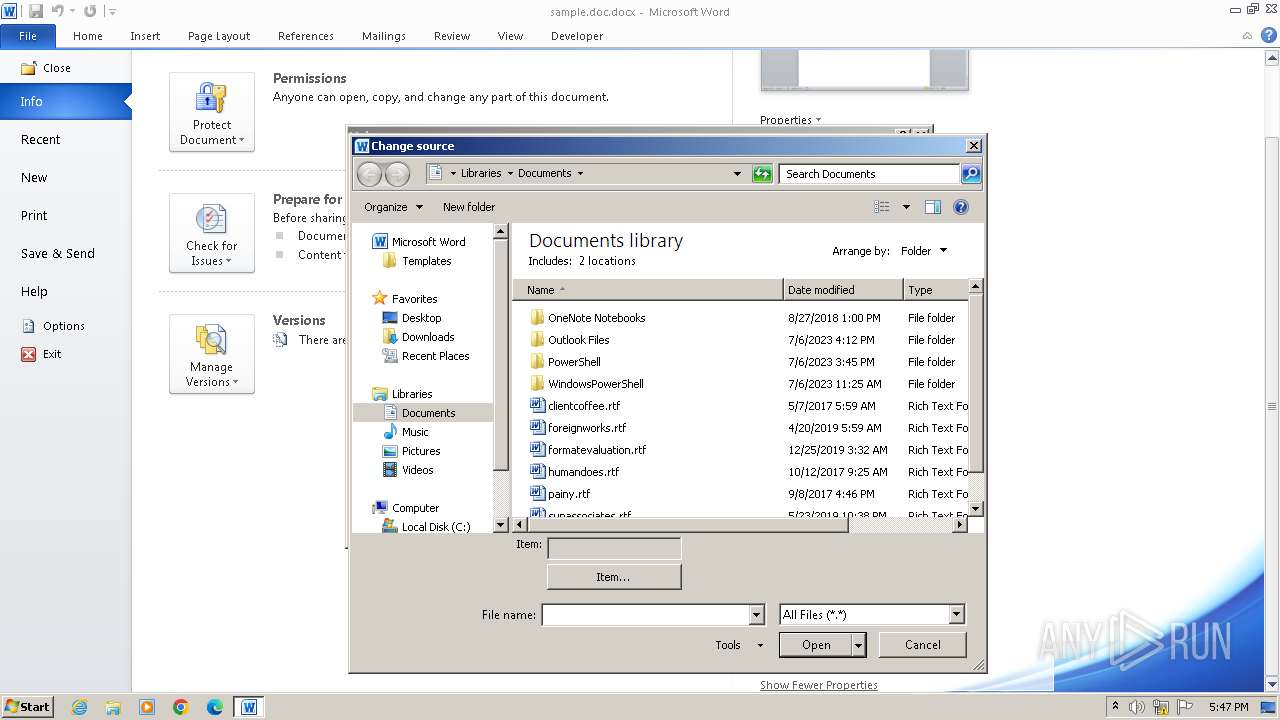
Task: Open Internet Explorer from taskbar
Action: point(79,707)
